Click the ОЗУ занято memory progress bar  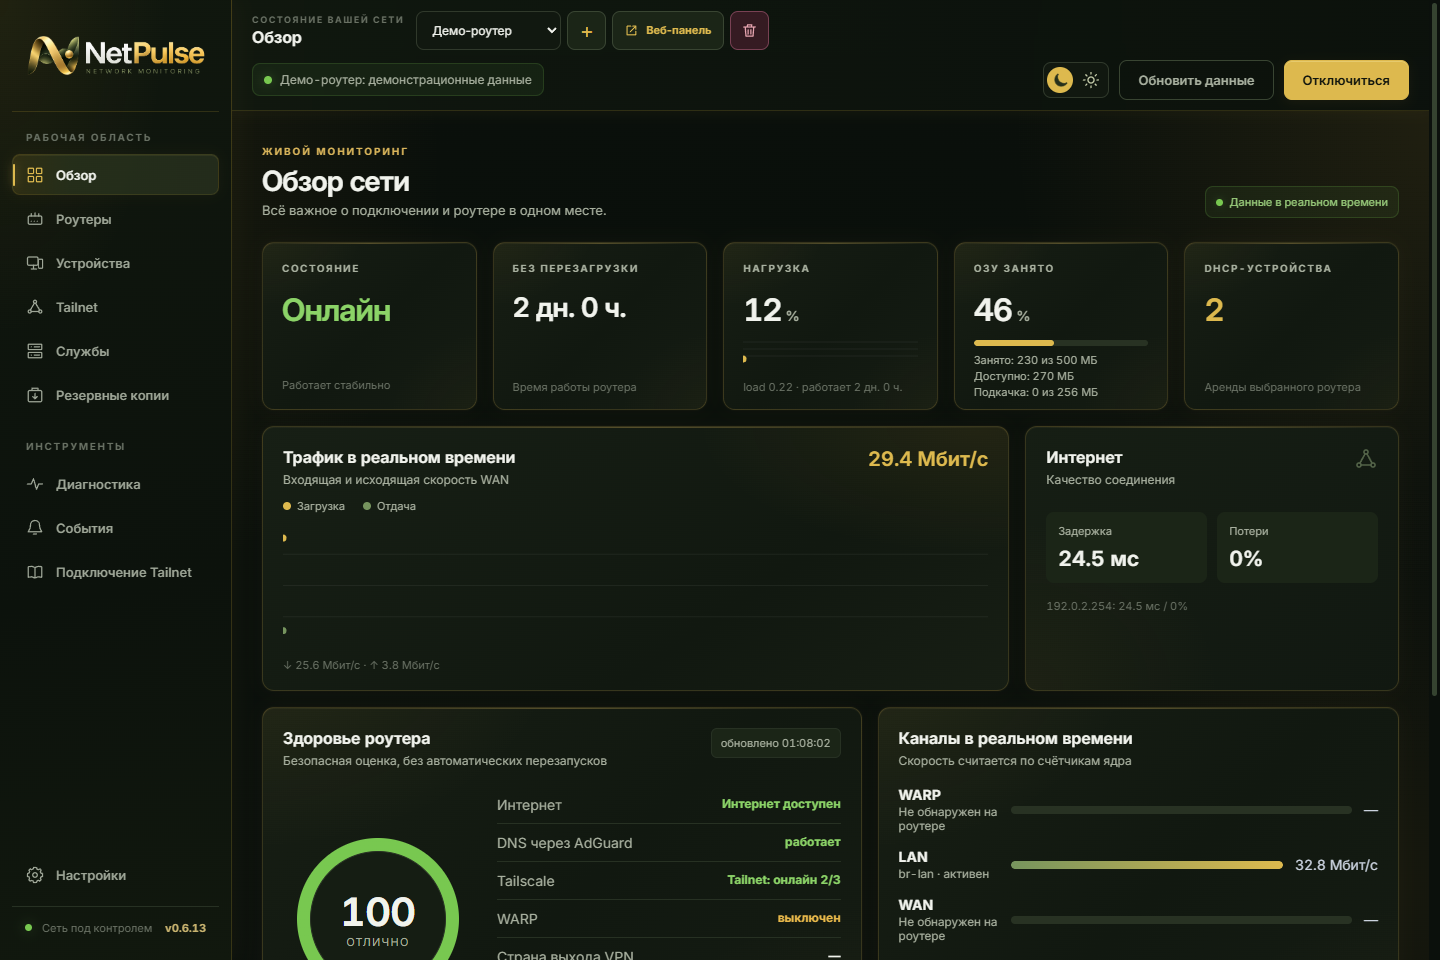tap(1061, 343)
